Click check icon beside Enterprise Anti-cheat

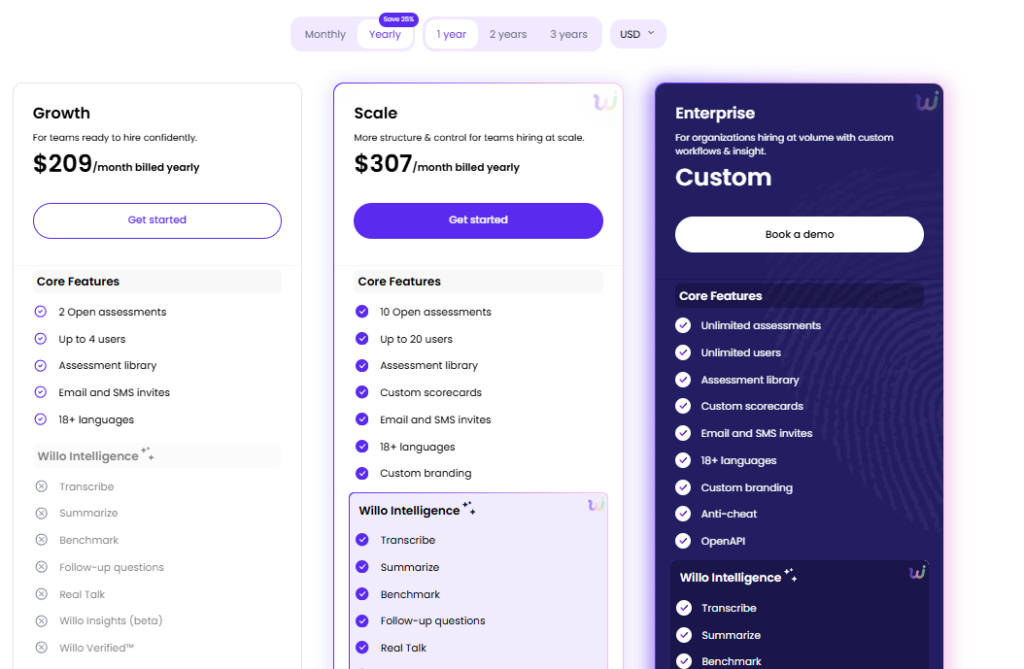point(683,514)
